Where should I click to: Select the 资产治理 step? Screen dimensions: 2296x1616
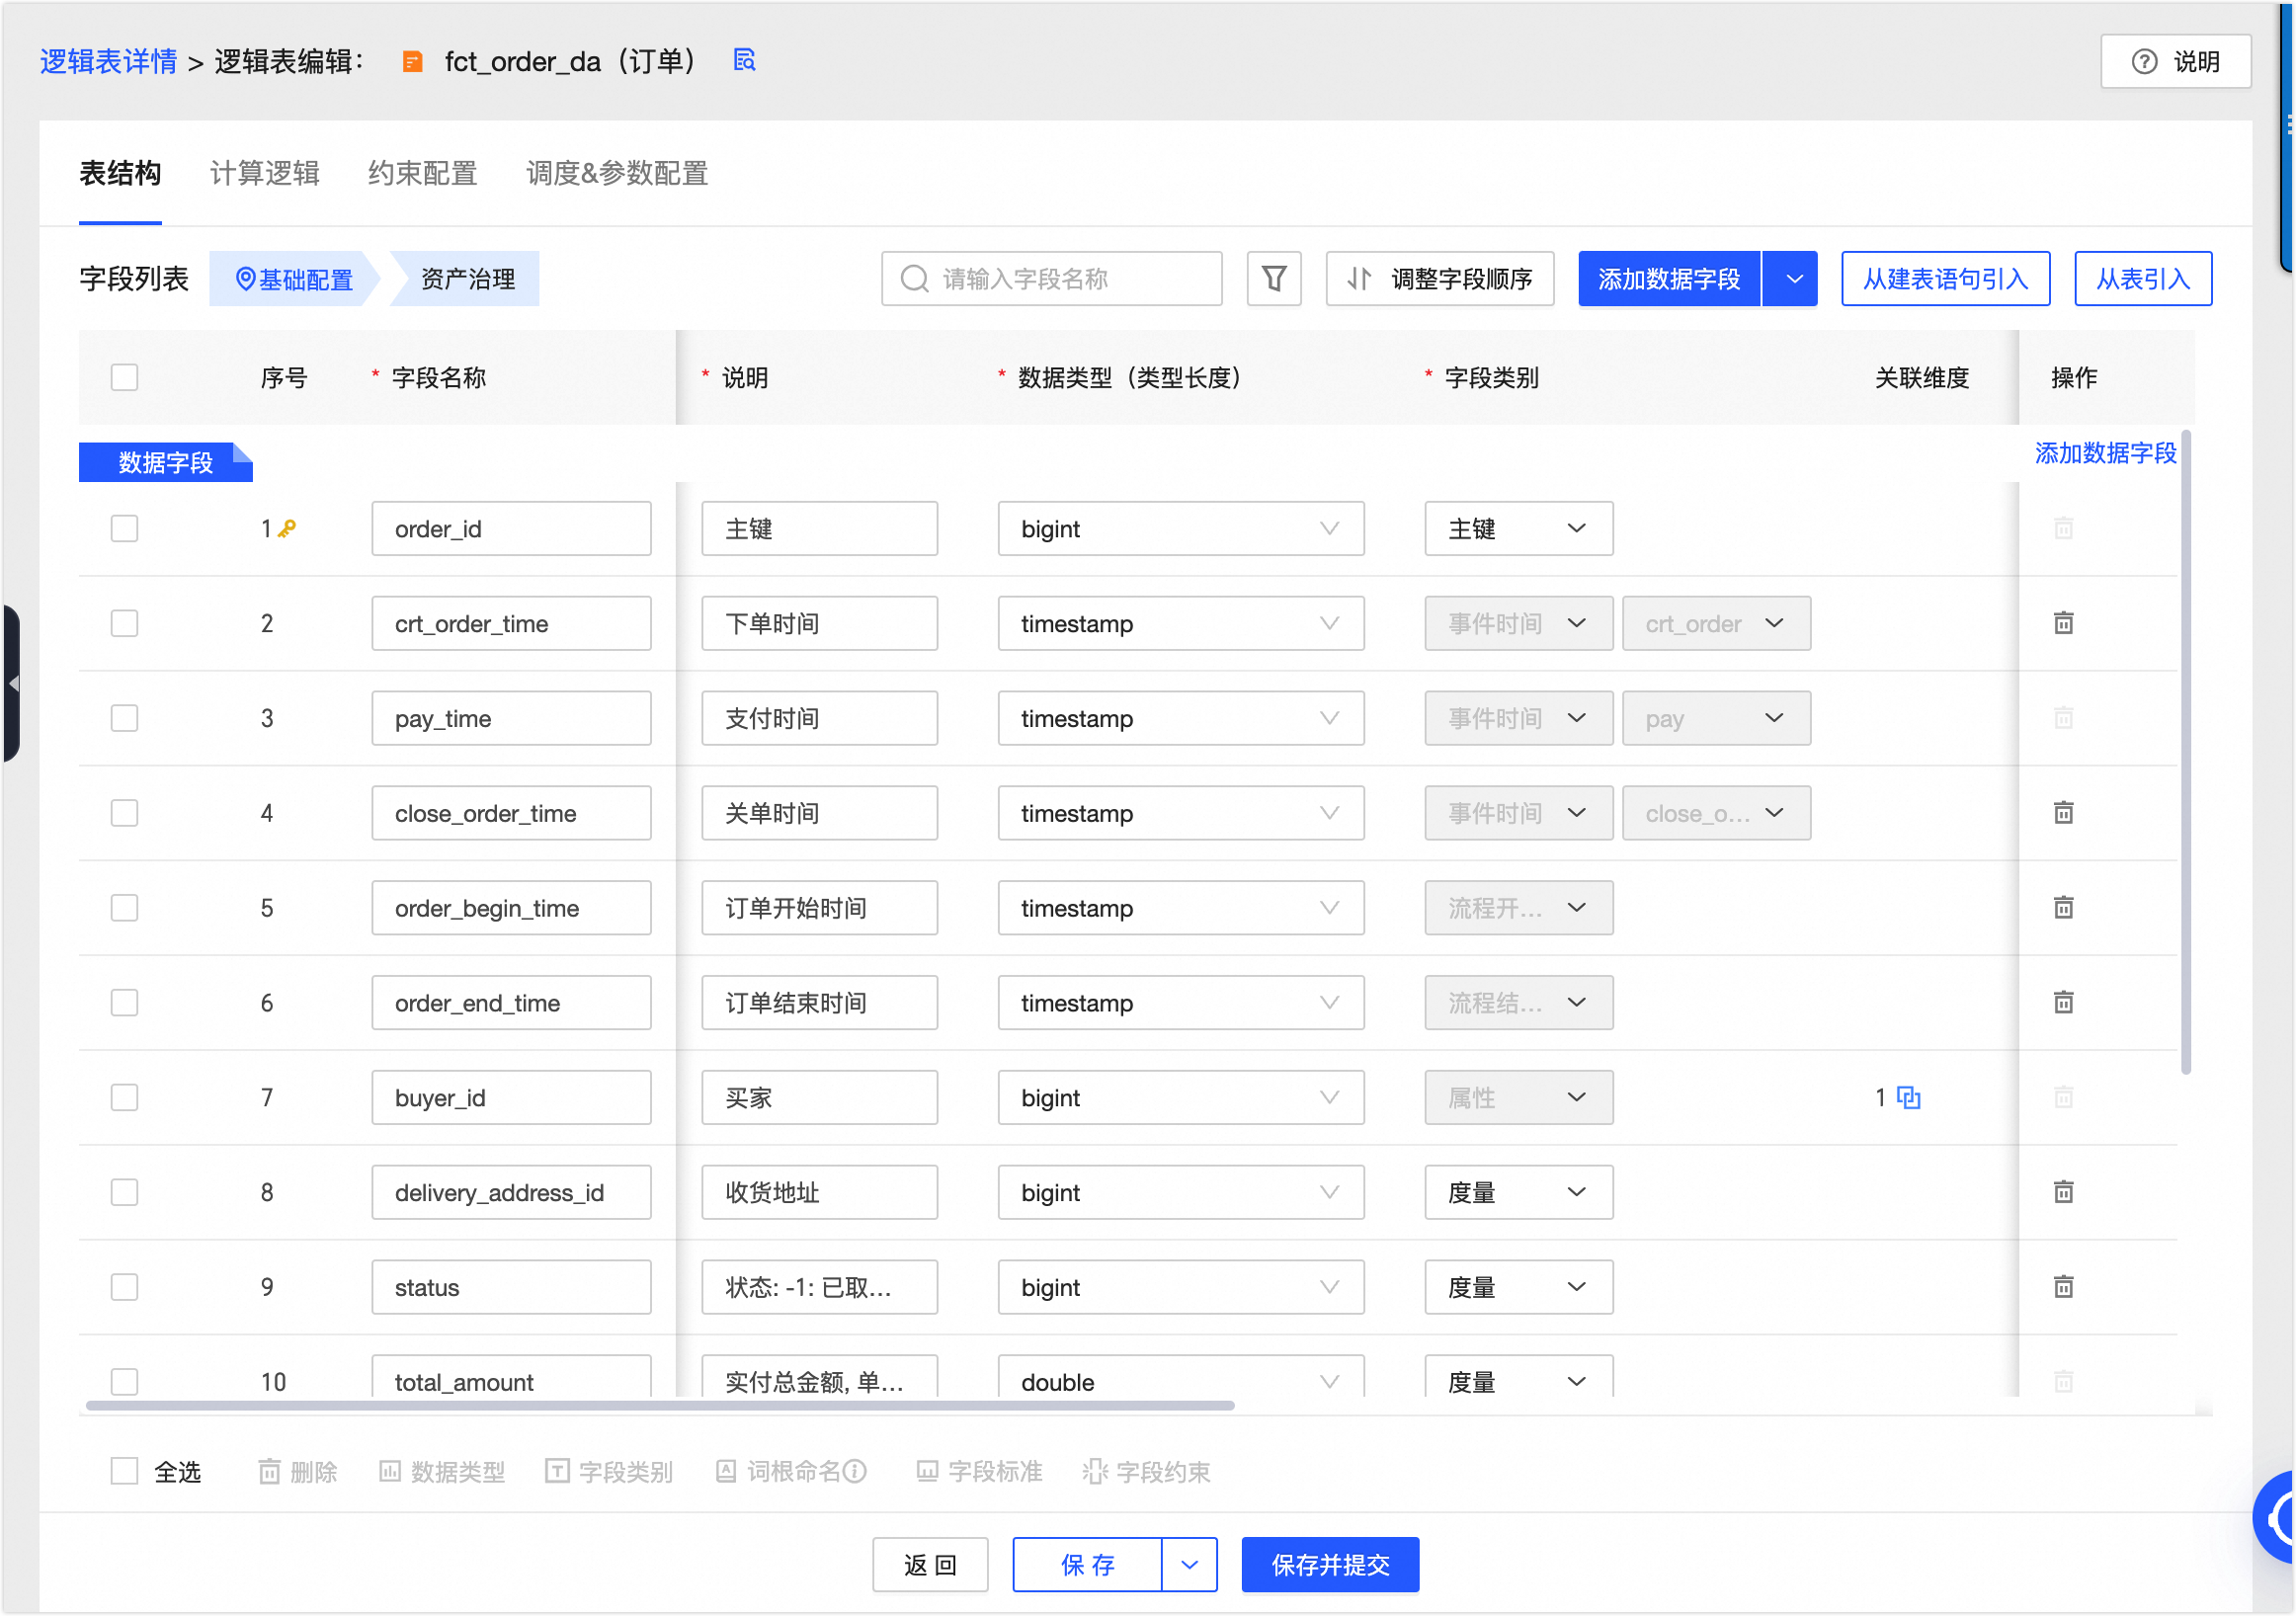tap(466, 279)
